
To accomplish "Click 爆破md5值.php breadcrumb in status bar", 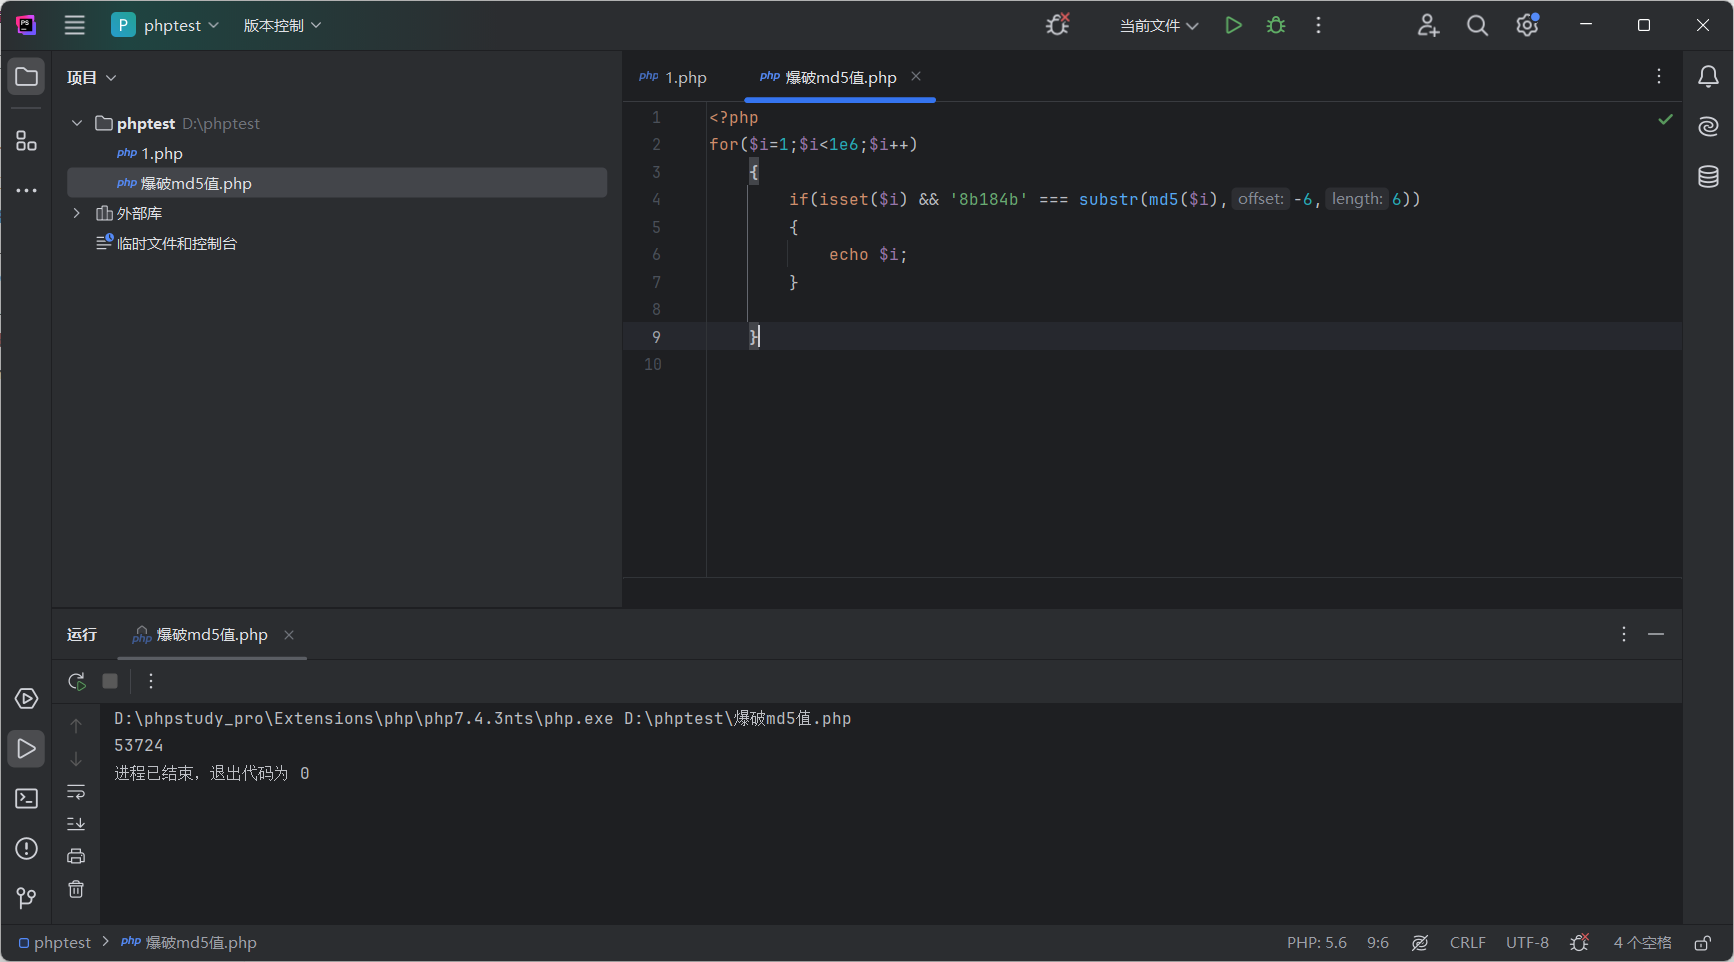I will [x=189, y=942].
